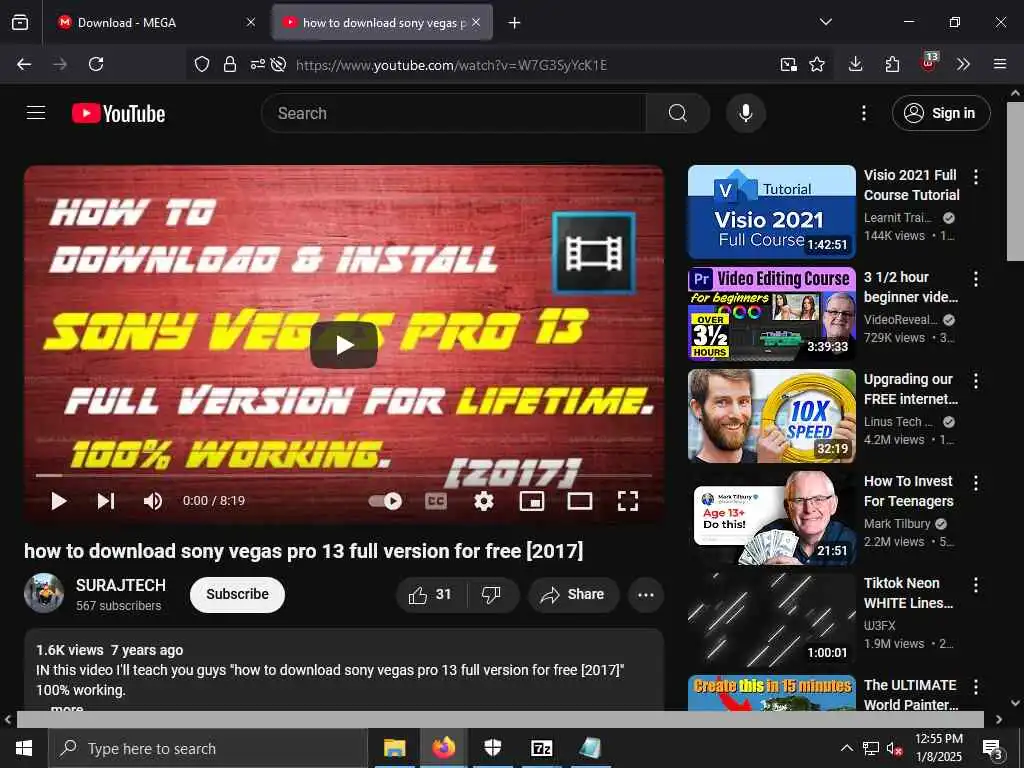Open the Windows Start menu
The width and height of the screenshot is (1024, 768).
pos(24,748)
